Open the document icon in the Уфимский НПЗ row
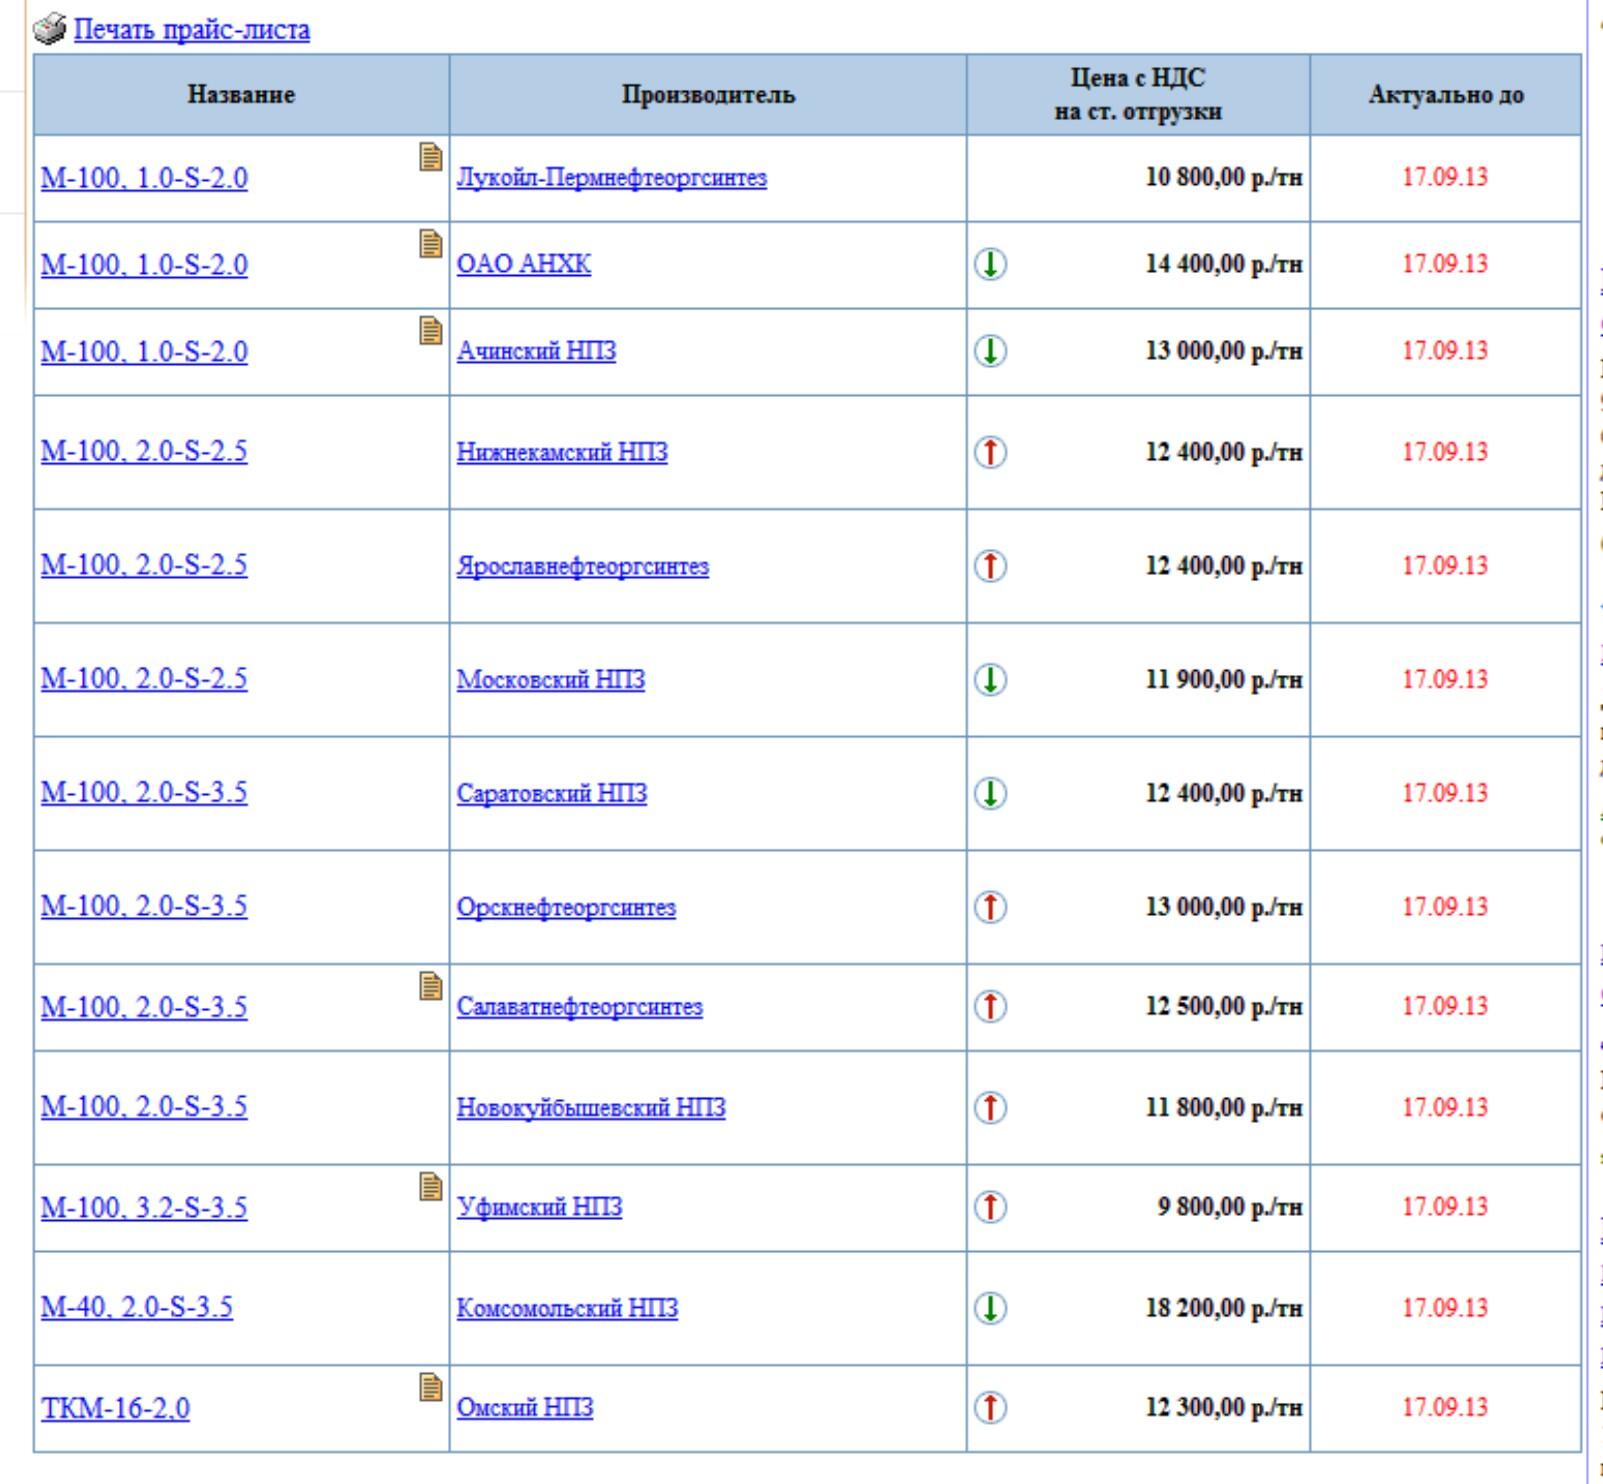 (431, 1187)
